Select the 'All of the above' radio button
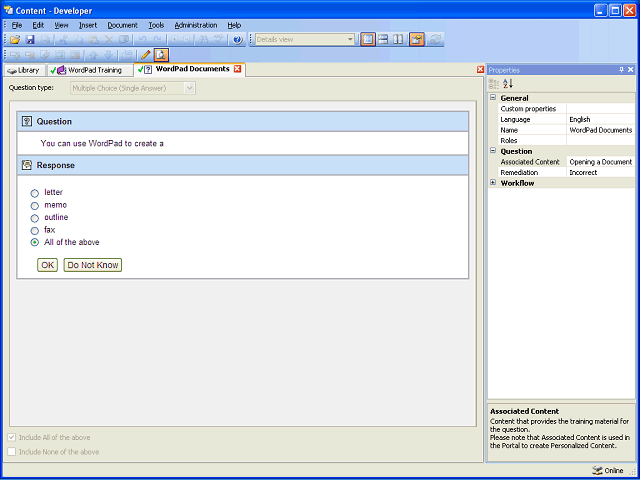 pos(35,242)
